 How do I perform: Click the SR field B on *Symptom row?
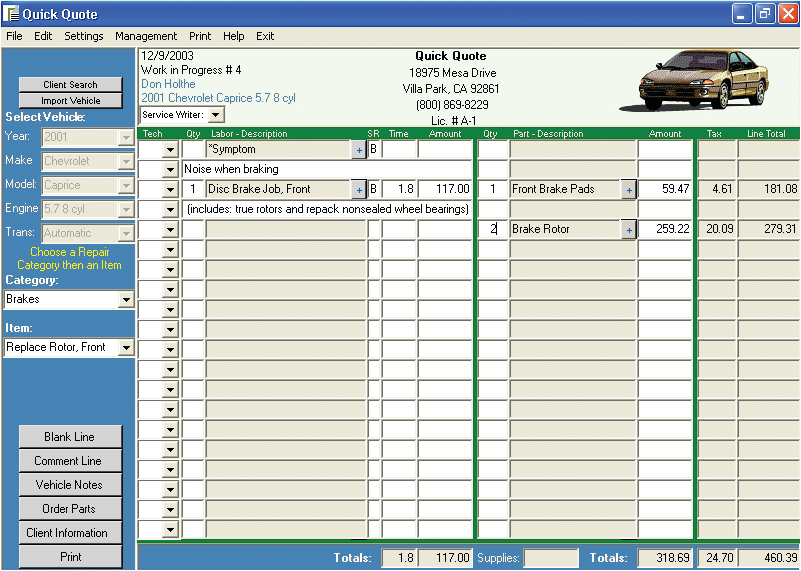point(374,150)
